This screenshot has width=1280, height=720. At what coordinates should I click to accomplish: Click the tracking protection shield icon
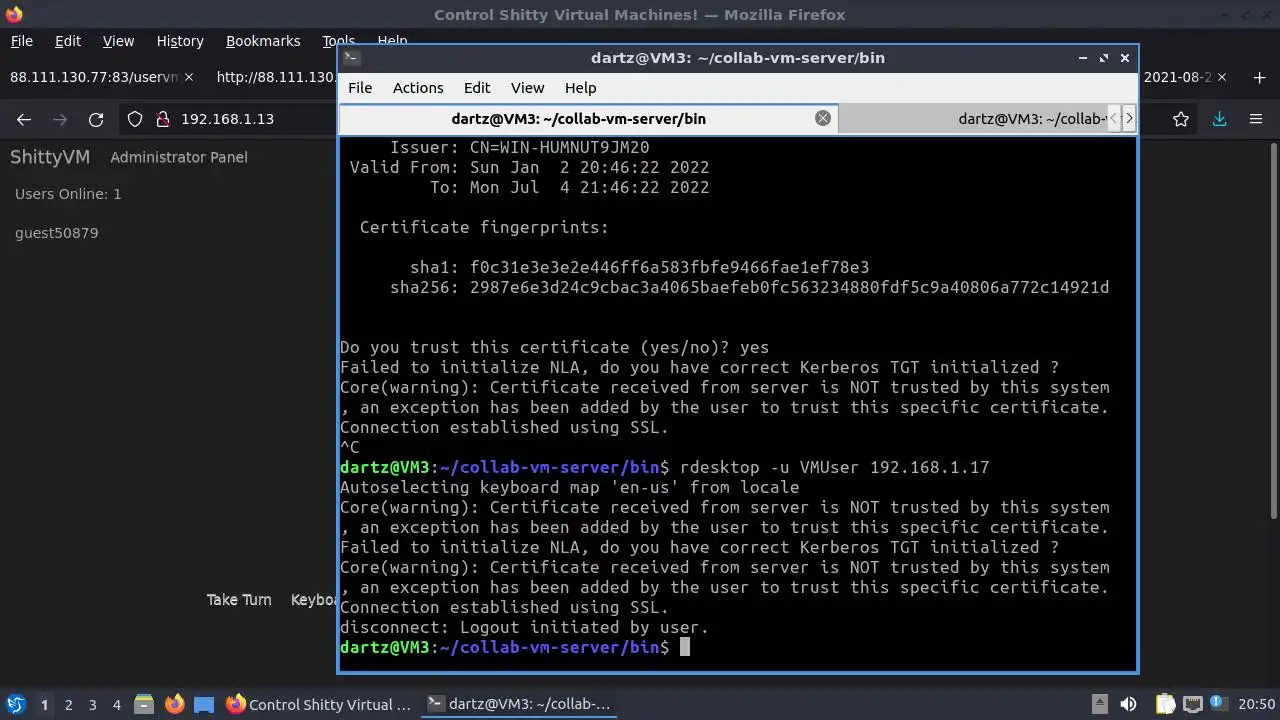(135, 119)
